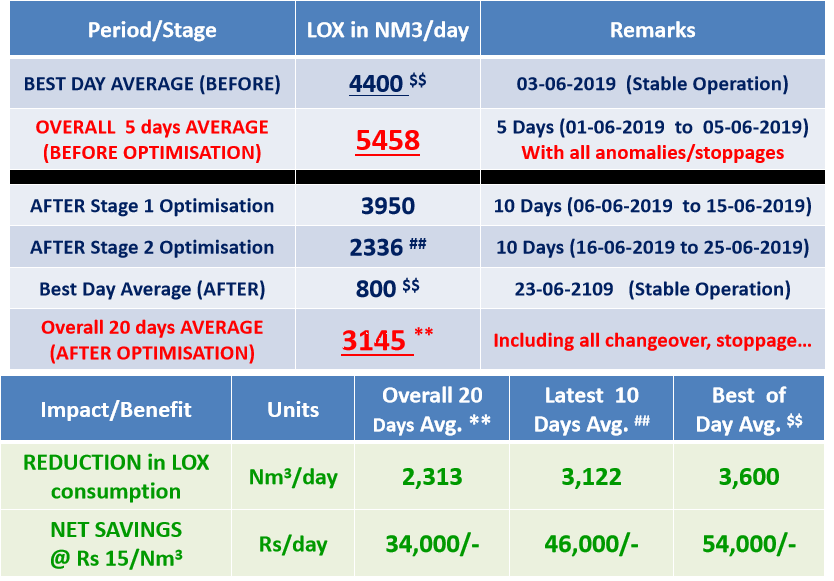Click the Units header cell
834x581 pixels.
(293, 409)
